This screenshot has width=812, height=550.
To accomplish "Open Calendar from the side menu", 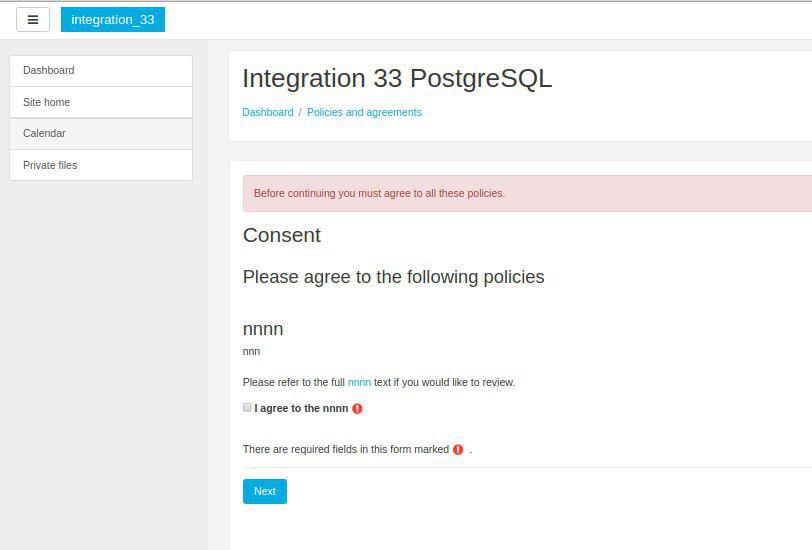I will (x=101, y=134).
